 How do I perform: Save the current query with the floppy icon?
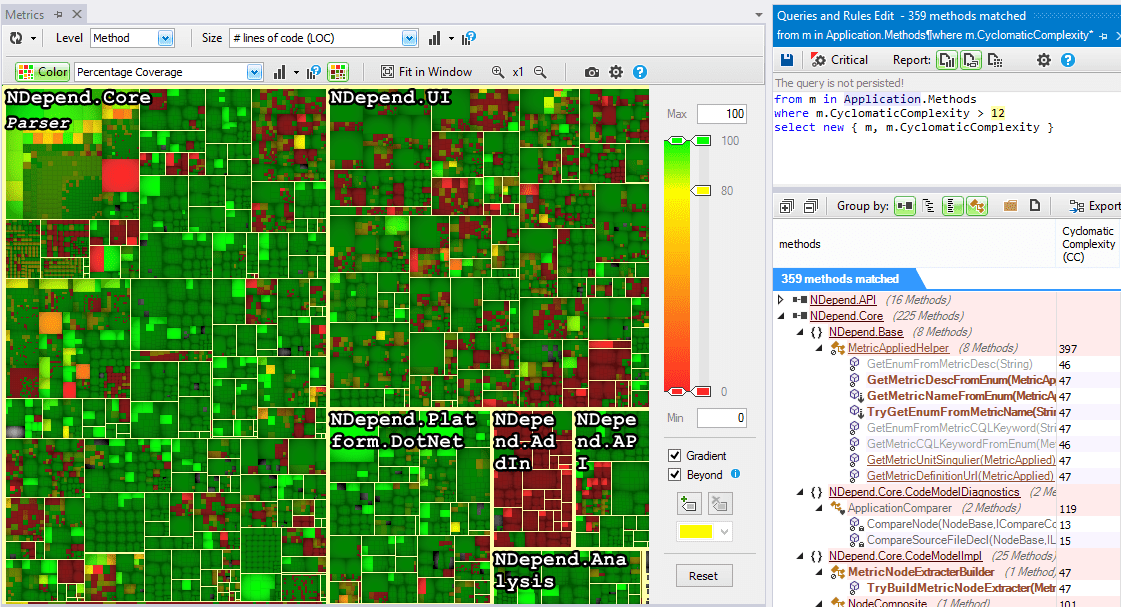coord(787,59)
